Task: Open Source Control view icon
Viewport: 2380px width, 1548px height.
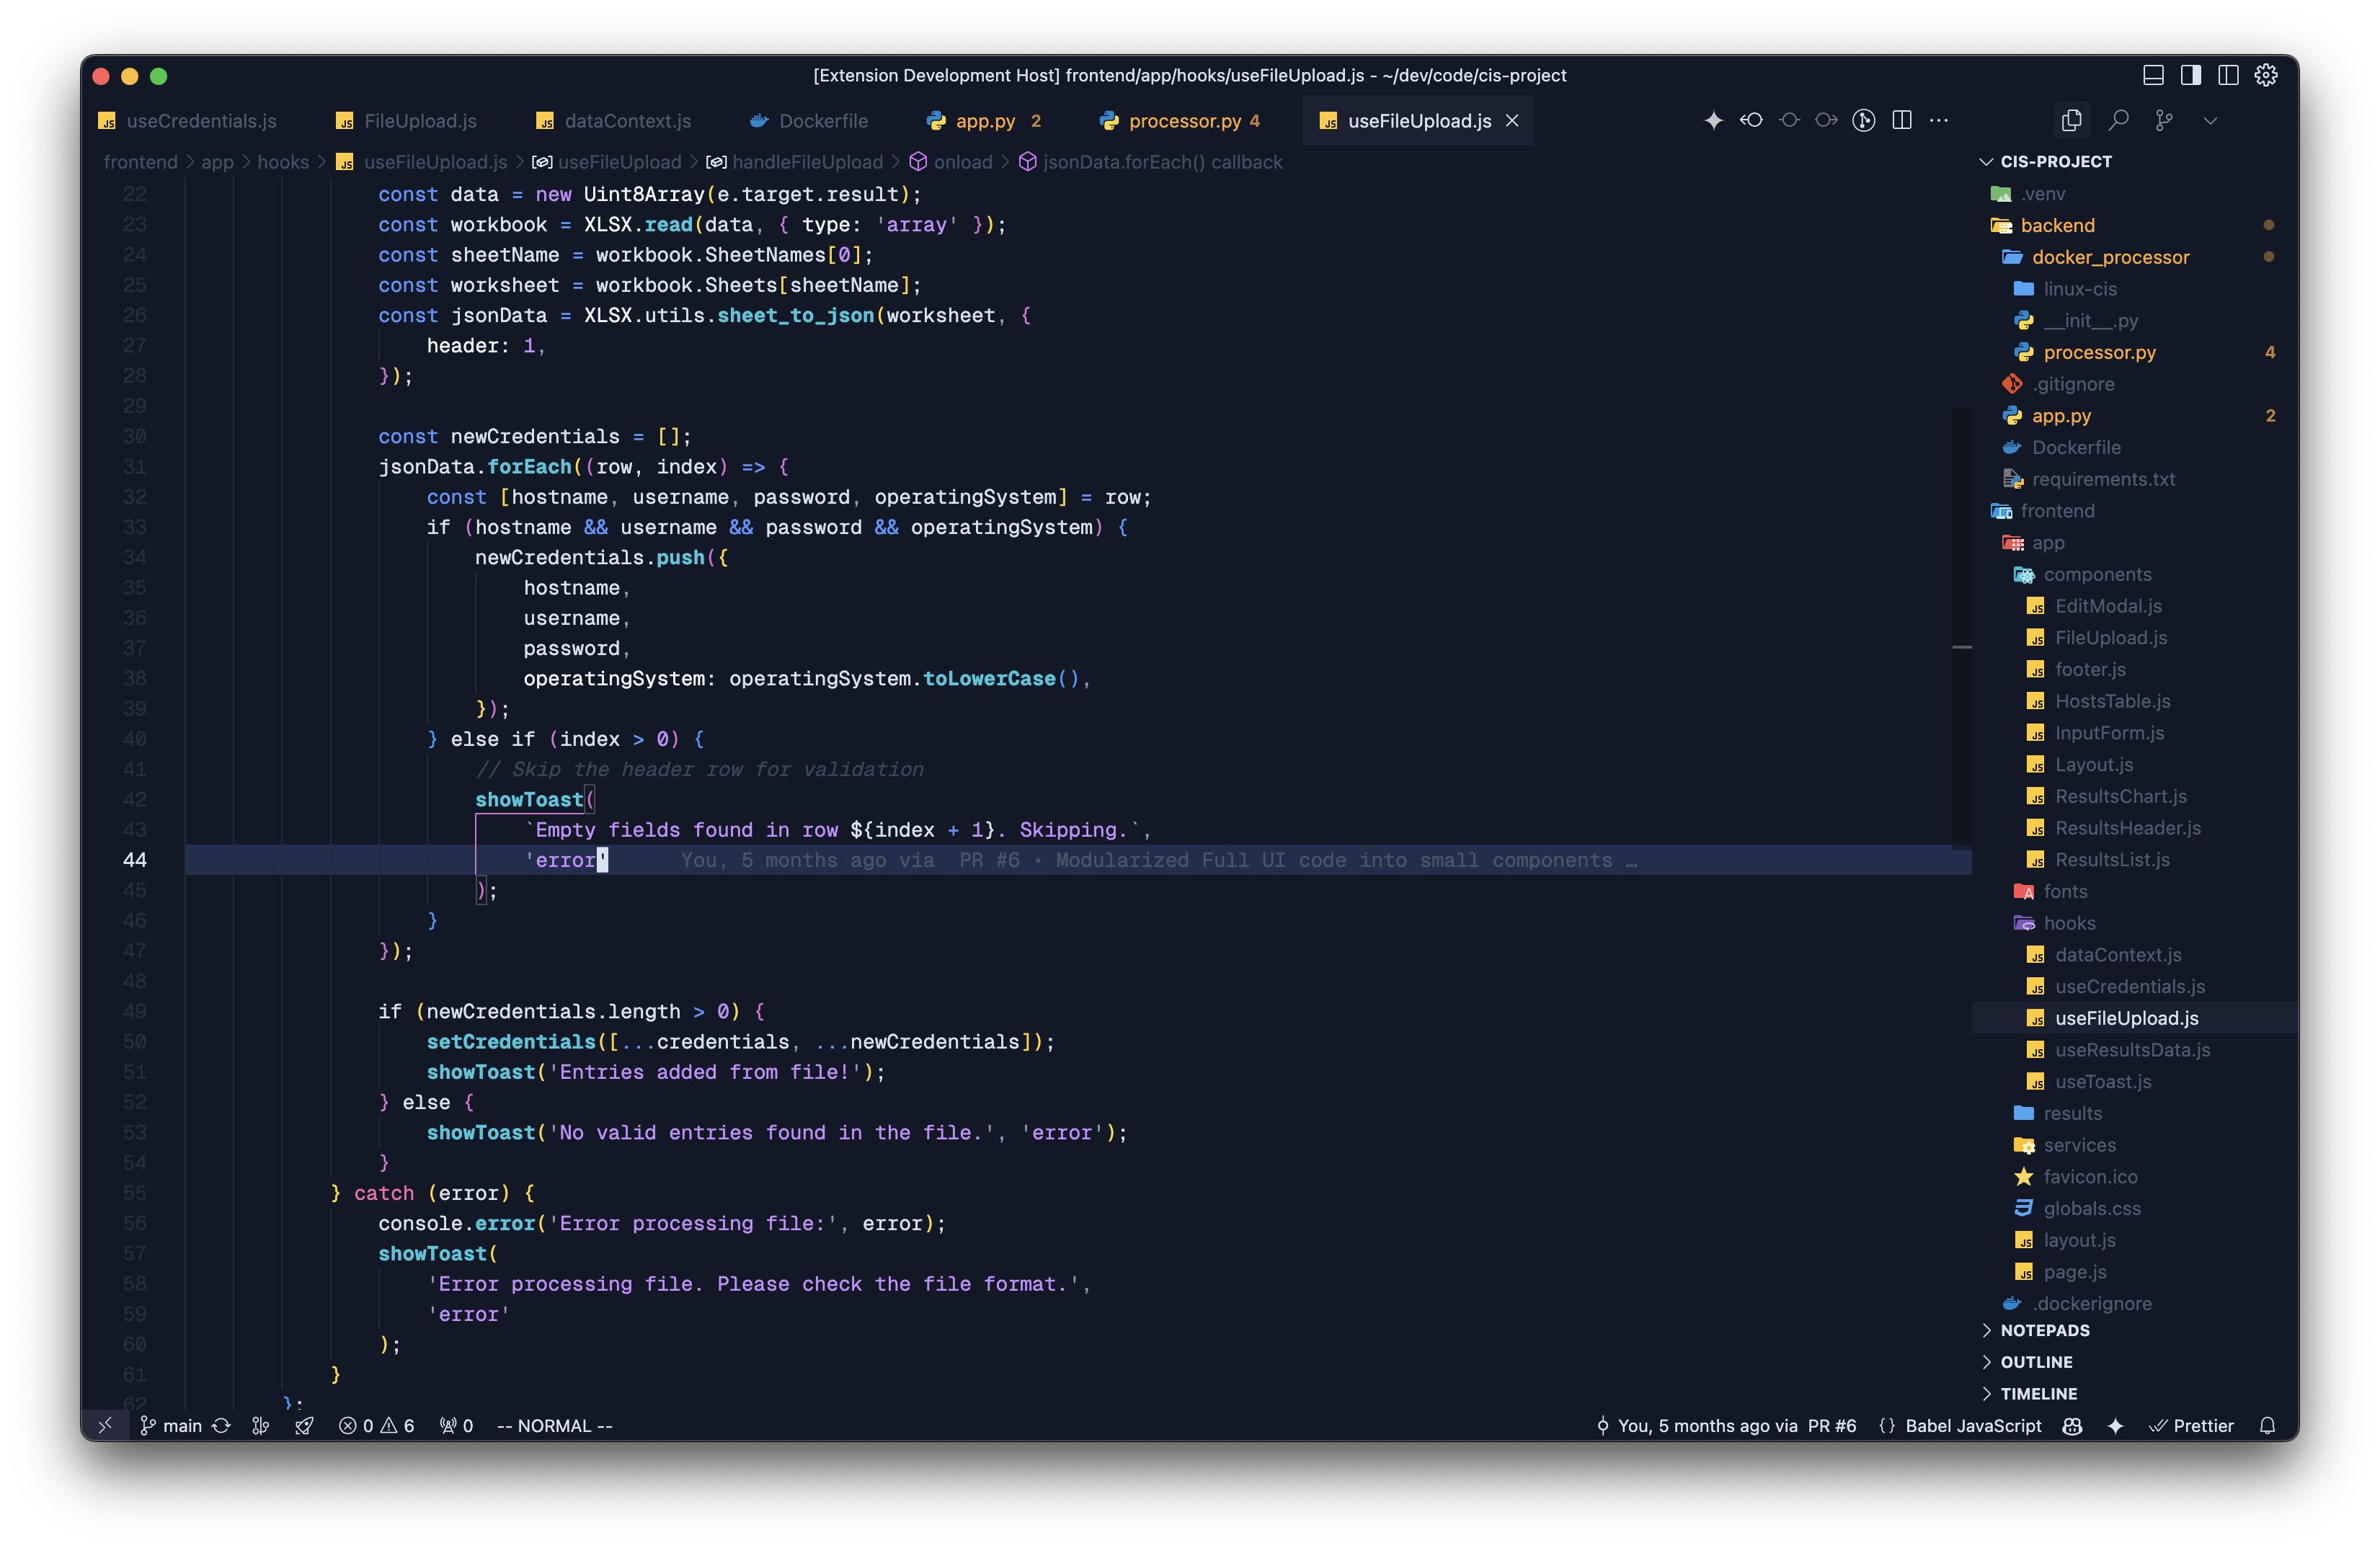Action: coord(2164,120)
